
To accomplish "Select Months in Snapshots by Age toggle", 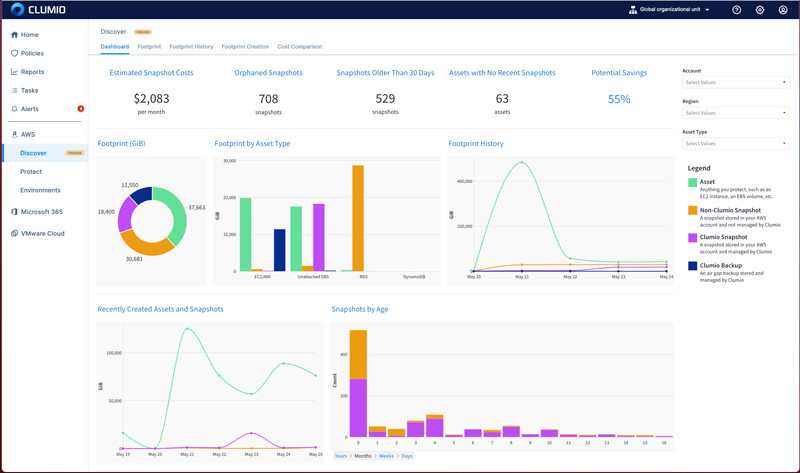I will coord(363,456).
